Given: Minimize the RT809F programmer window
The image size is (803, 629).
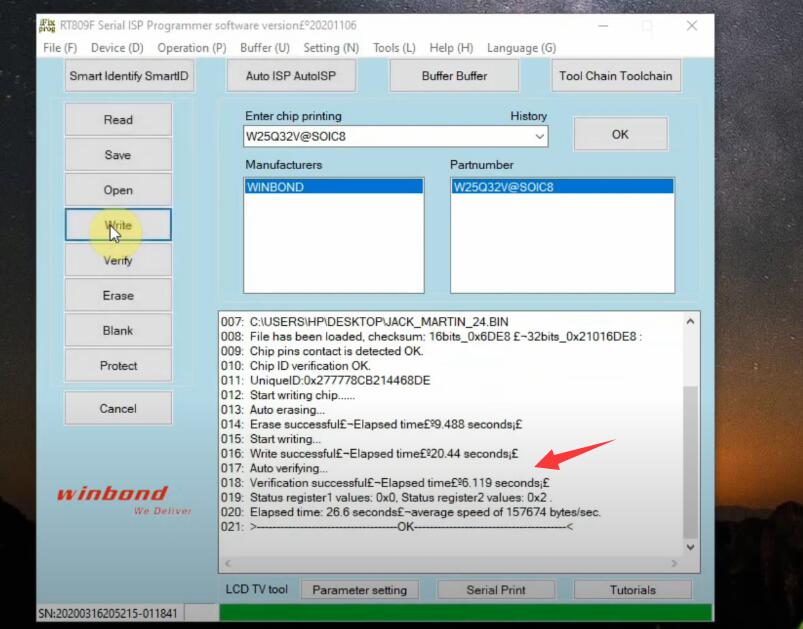Looking at the screenshot, I should pyautogui.click(x=603, y=26).
